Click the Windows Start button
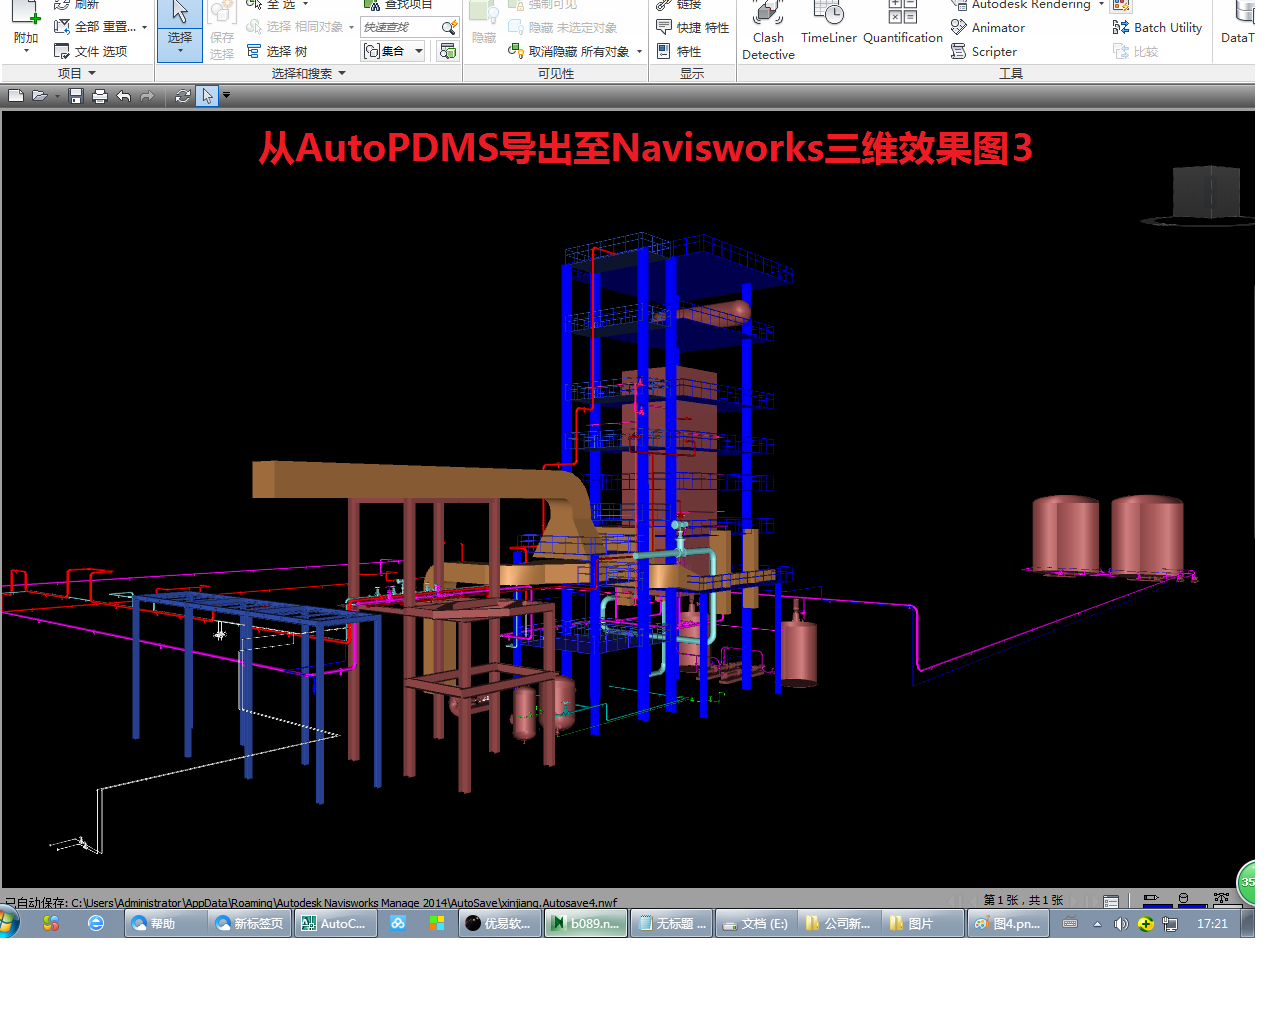Viewport: 1280px width, 1024px height. click(x=6, y=922)
